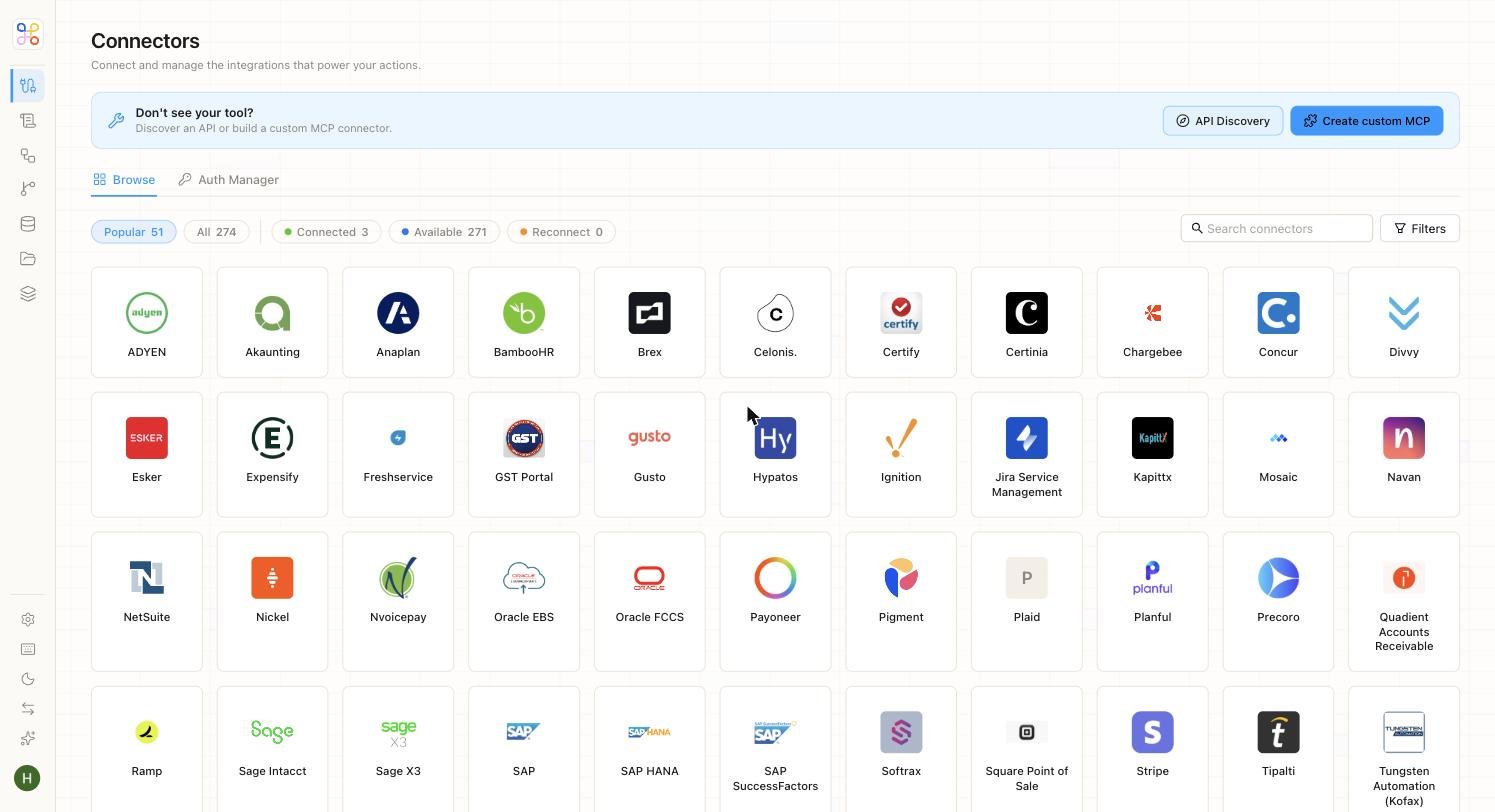
Task: Click the Square Point of Sale connector
Action: [x=1027, y=749]
